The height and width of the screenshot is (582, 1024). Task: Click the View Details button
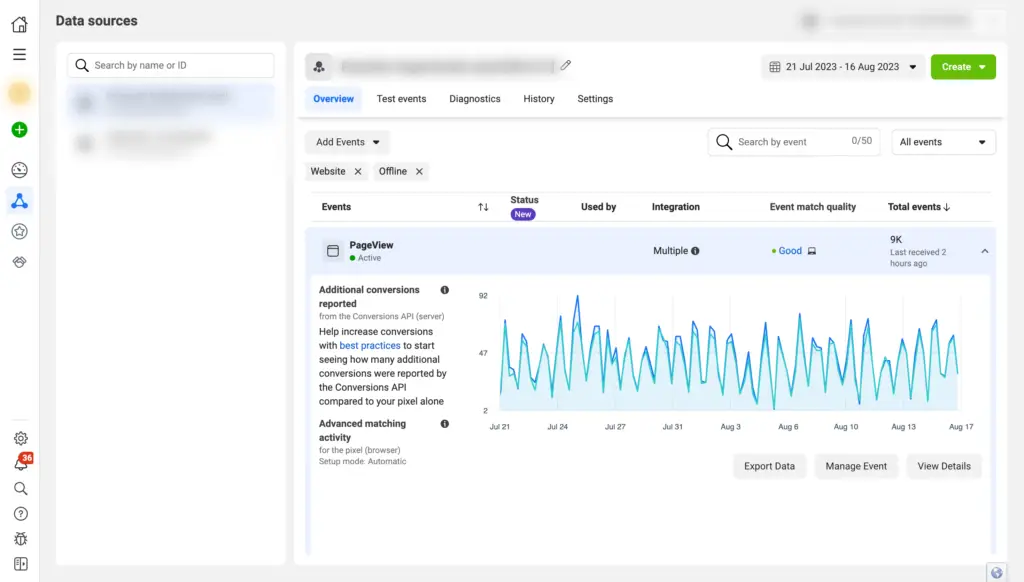tap(944, 466)
